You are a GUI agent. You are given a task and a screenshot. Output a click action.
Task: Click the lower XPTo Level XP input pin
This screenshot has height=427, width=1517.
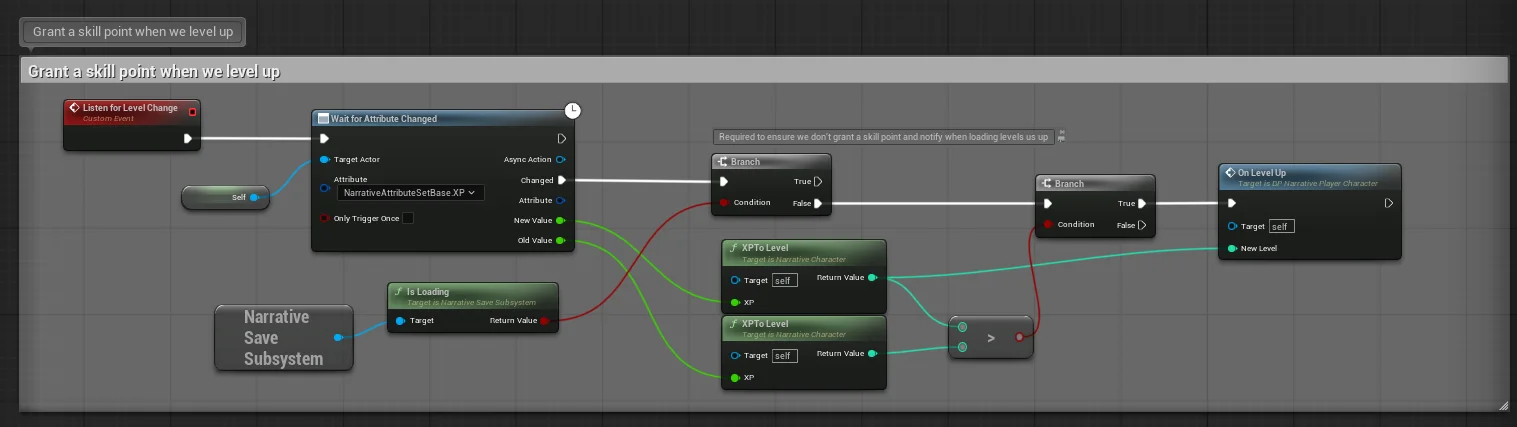click(x=736, y=377)
